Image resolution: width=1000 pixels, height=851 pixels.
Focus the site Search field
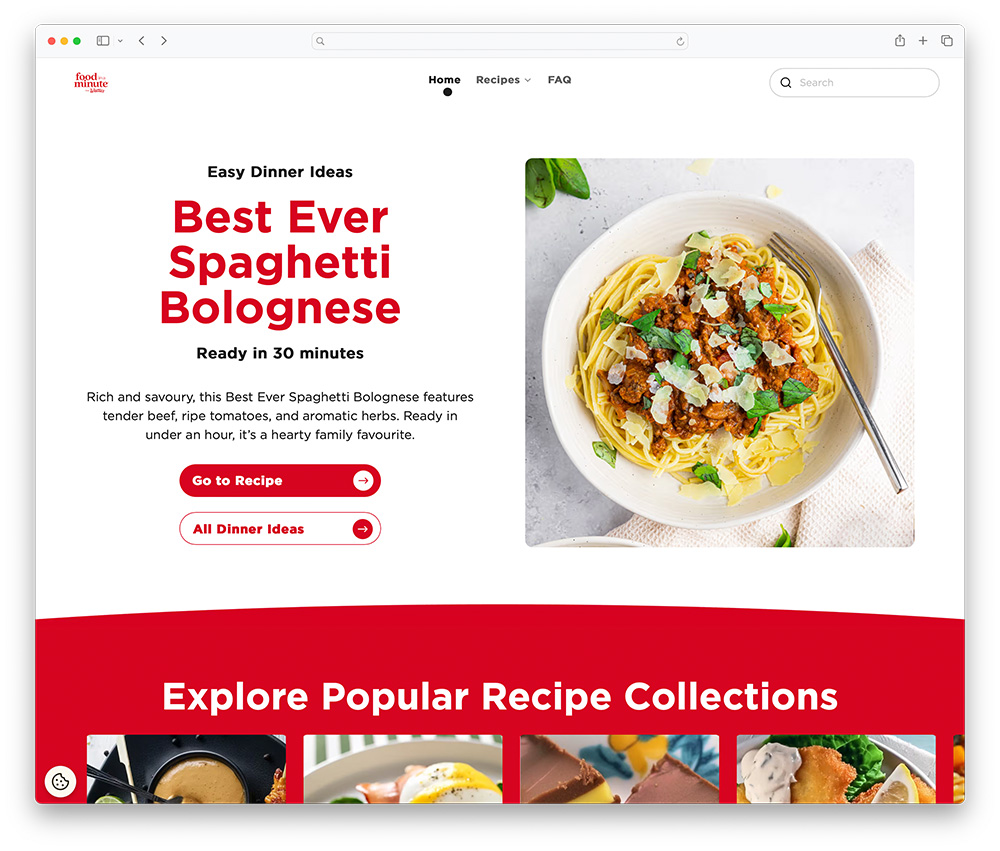coord(854,82)
